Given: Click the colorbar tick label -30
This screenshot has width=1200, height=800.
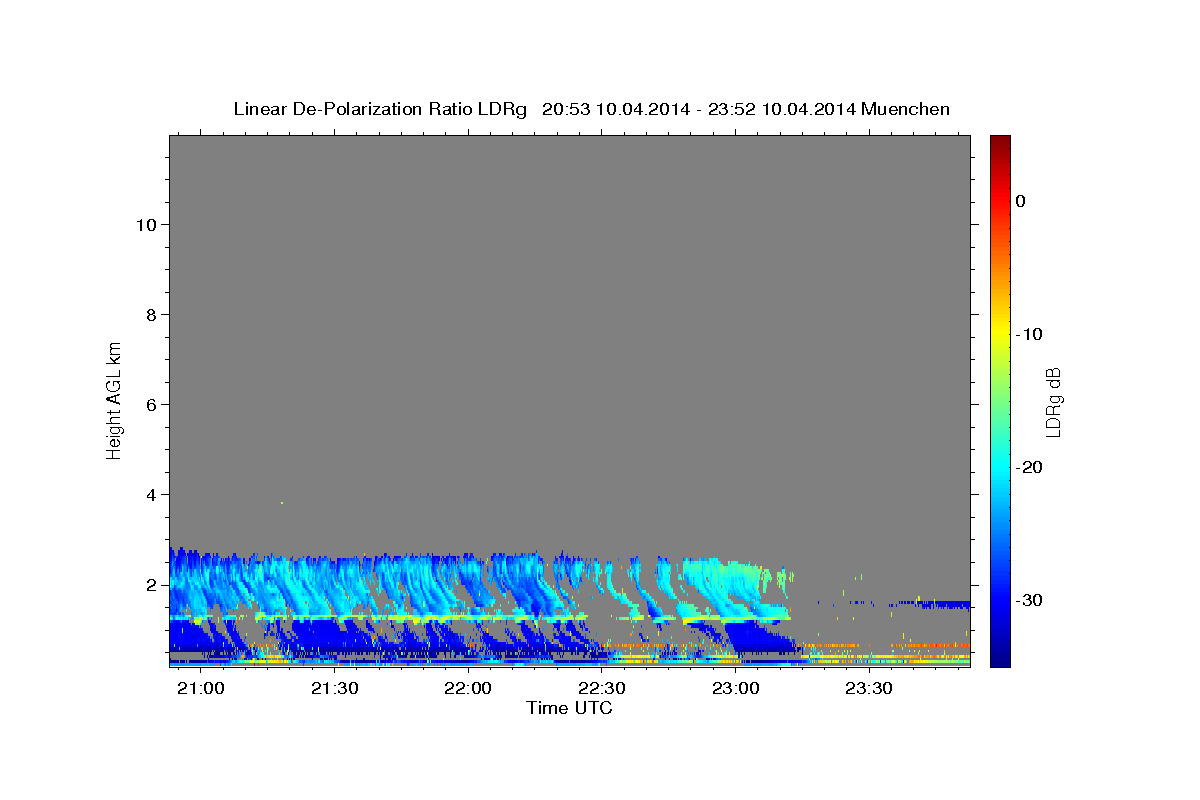Looking at the screenshot, I should 1029,600.
